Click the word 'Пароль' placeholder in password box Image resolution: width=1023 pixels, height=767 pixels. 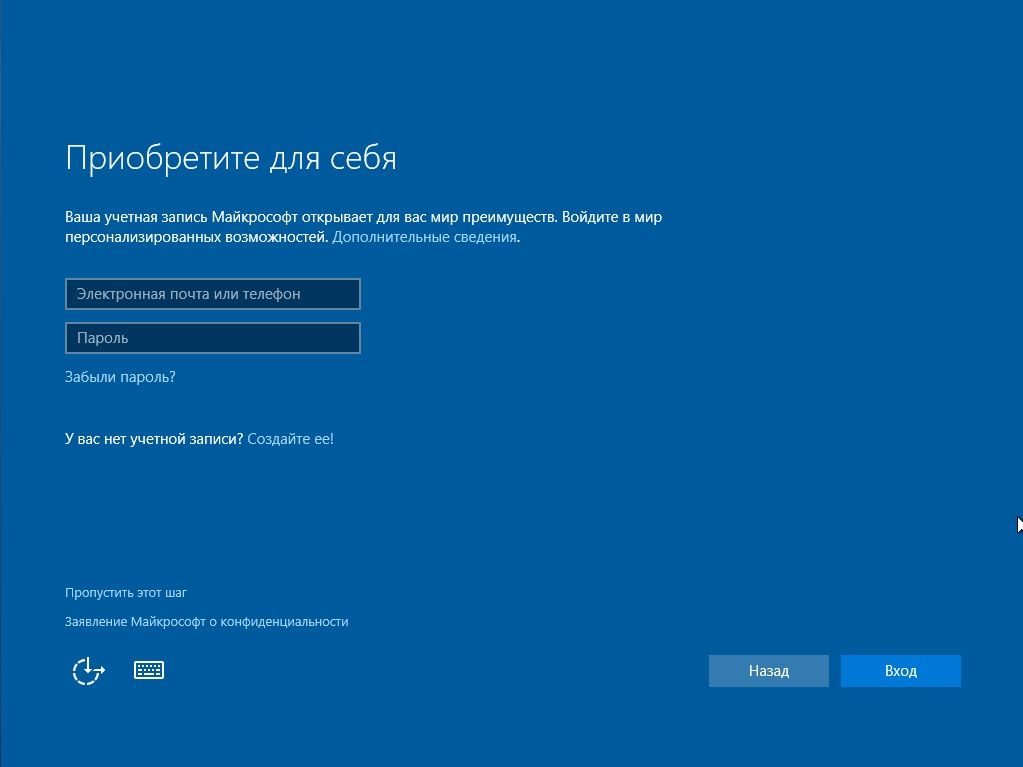point(103,338)
